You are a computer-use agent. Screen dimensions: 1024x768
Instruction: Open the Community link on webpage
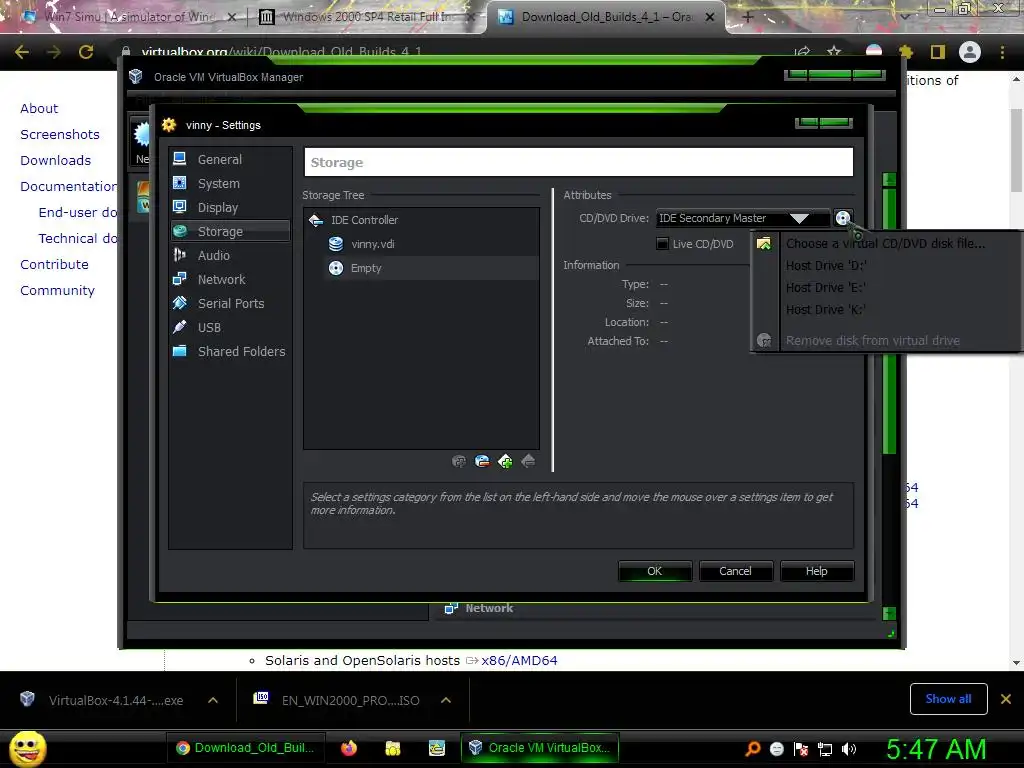pyautogui.click(x=57, y=291)
